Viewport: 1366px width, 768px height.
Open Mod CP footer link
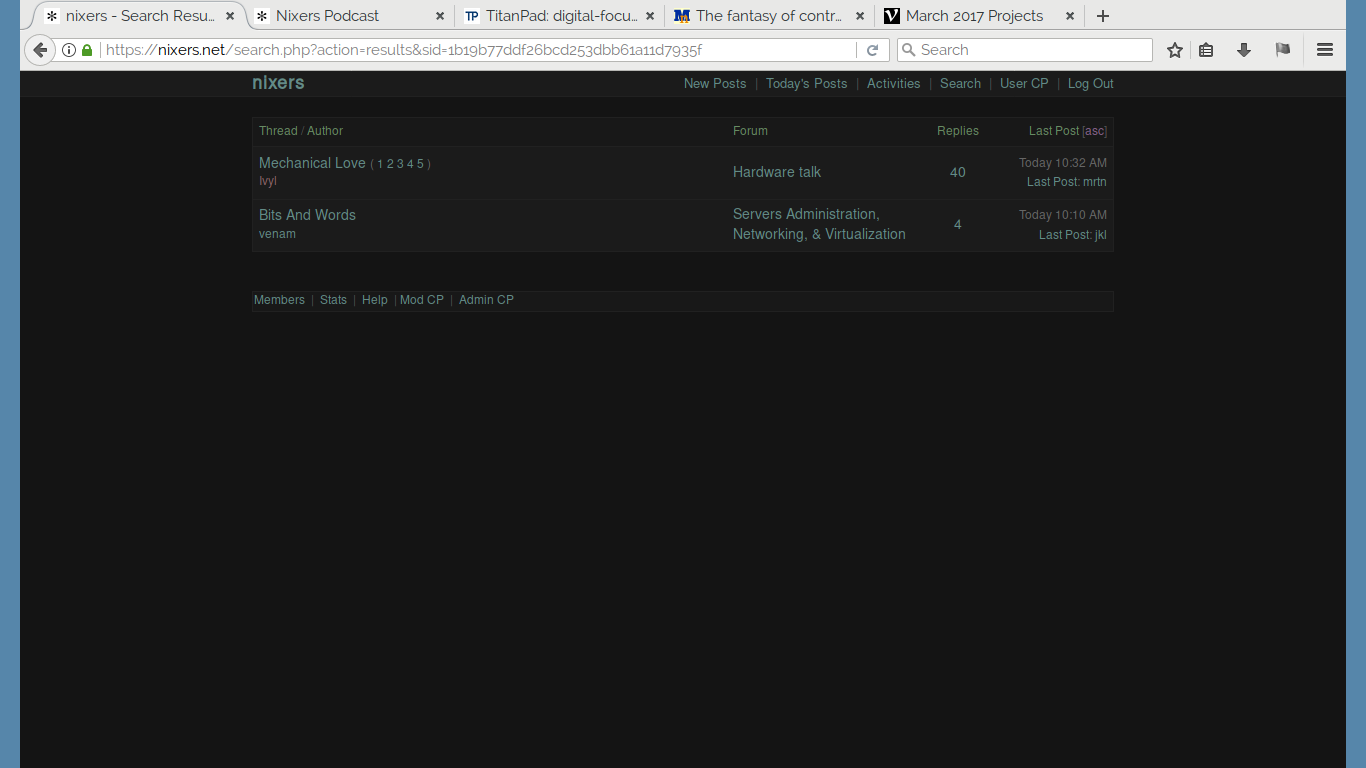coord(422,300)
